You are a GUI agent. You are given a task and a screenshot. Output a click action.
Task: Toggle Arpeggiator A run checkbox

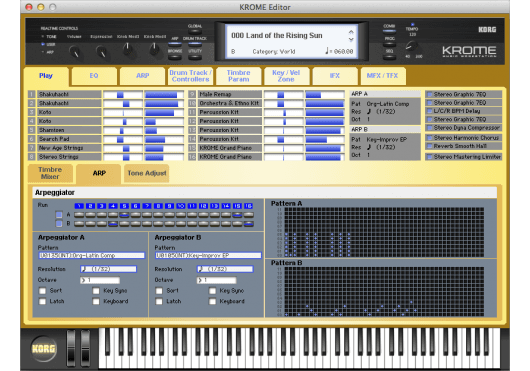(x=59, y=215)
